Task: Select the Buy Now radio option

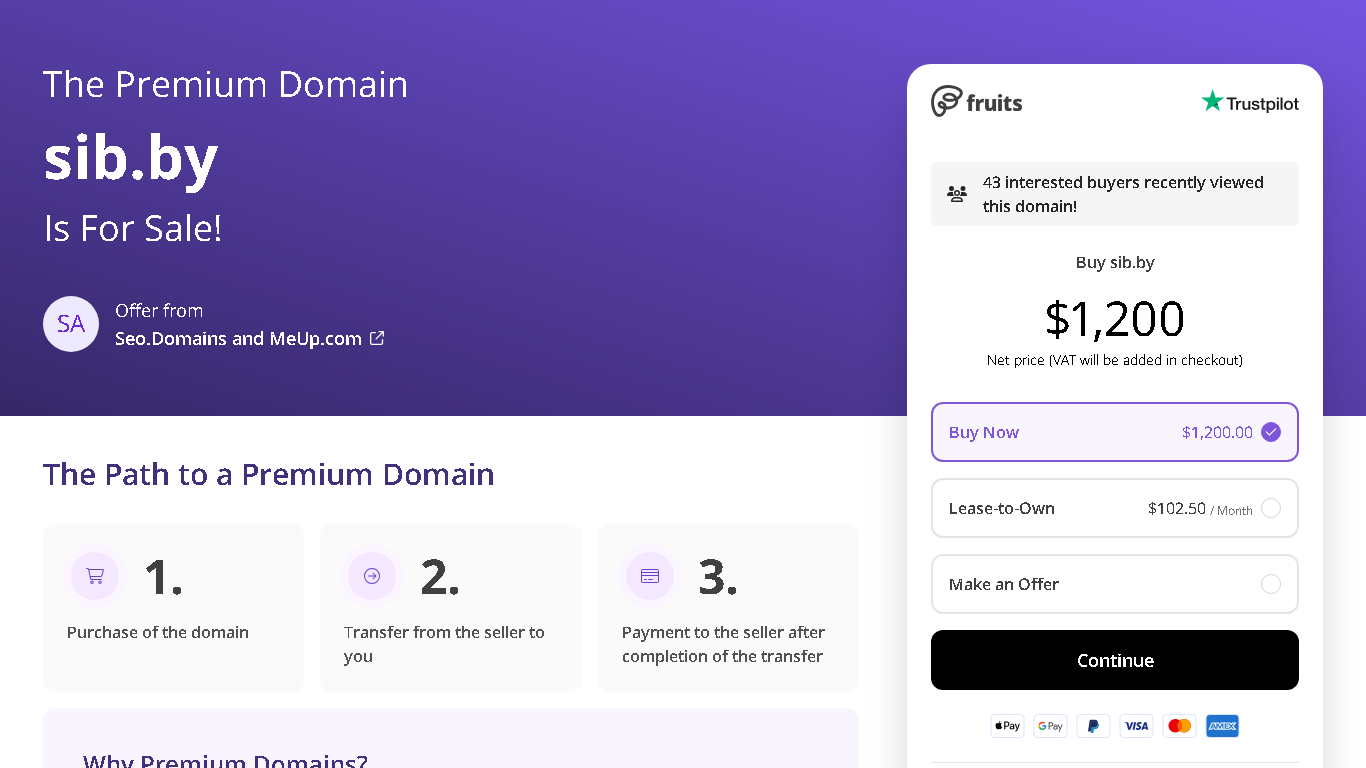Action: (x=1115, y=432)
